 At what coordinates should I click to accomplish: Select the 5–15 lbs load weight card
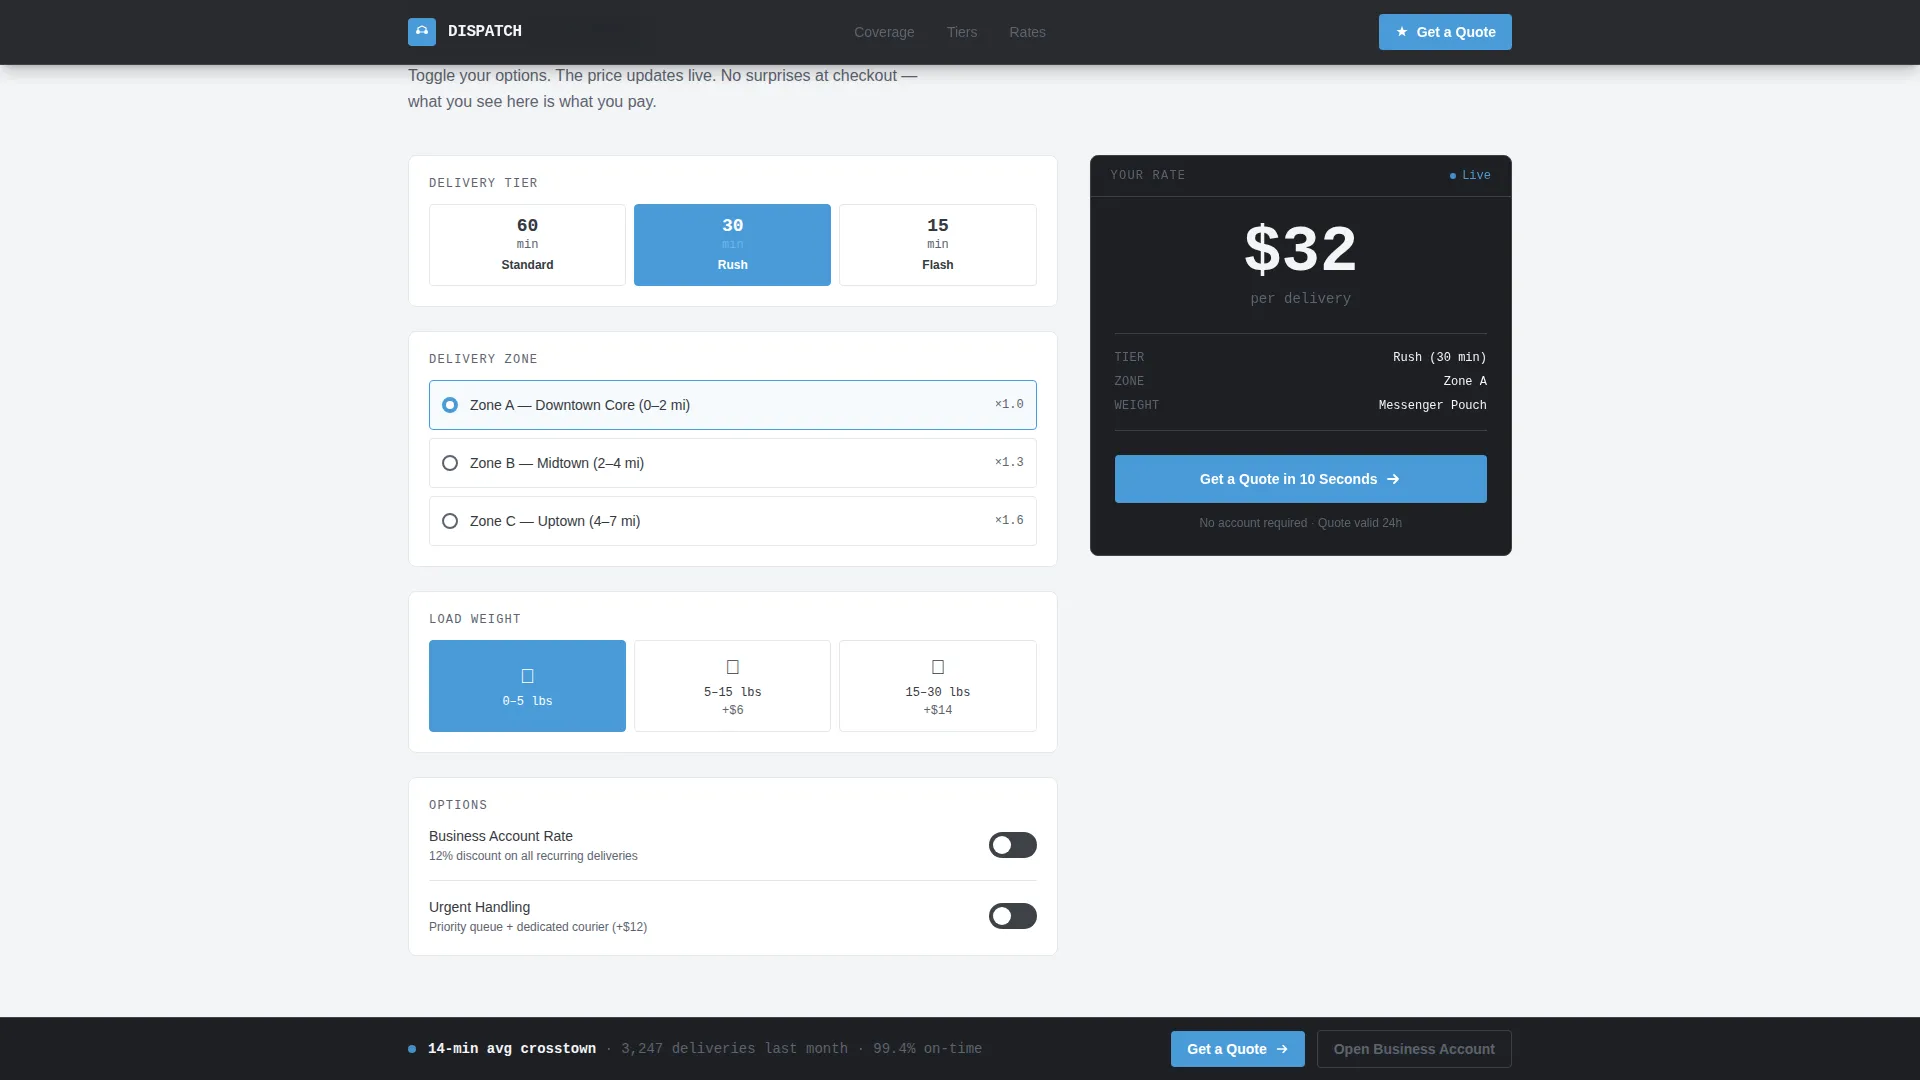[x=732, y=686]
